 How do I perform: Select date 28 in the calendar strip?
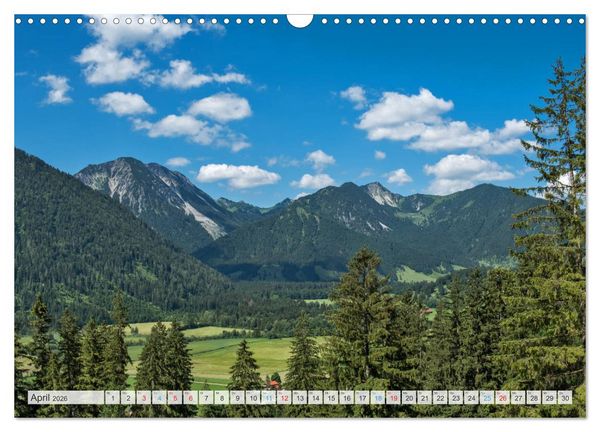(x=534, y=398)
